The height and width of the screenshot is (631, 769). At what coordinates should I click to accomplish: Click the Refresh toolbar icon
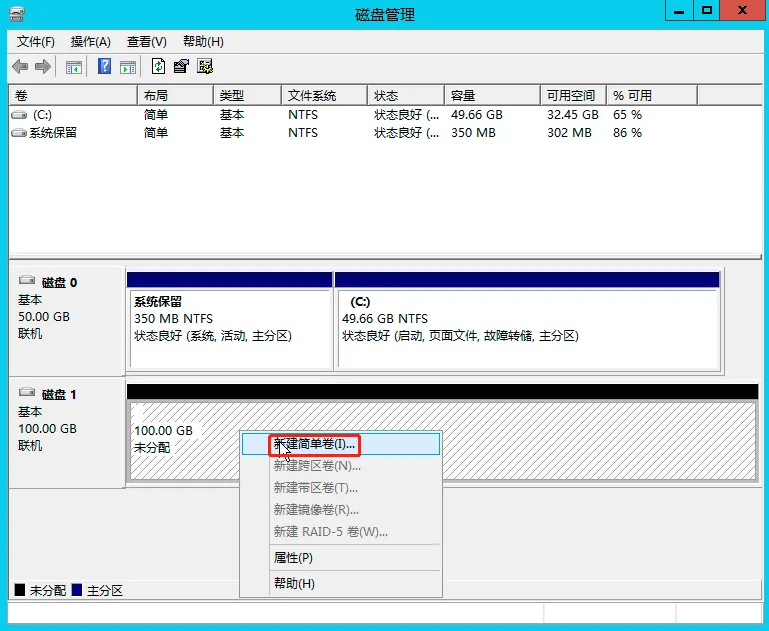click(158, 67)
